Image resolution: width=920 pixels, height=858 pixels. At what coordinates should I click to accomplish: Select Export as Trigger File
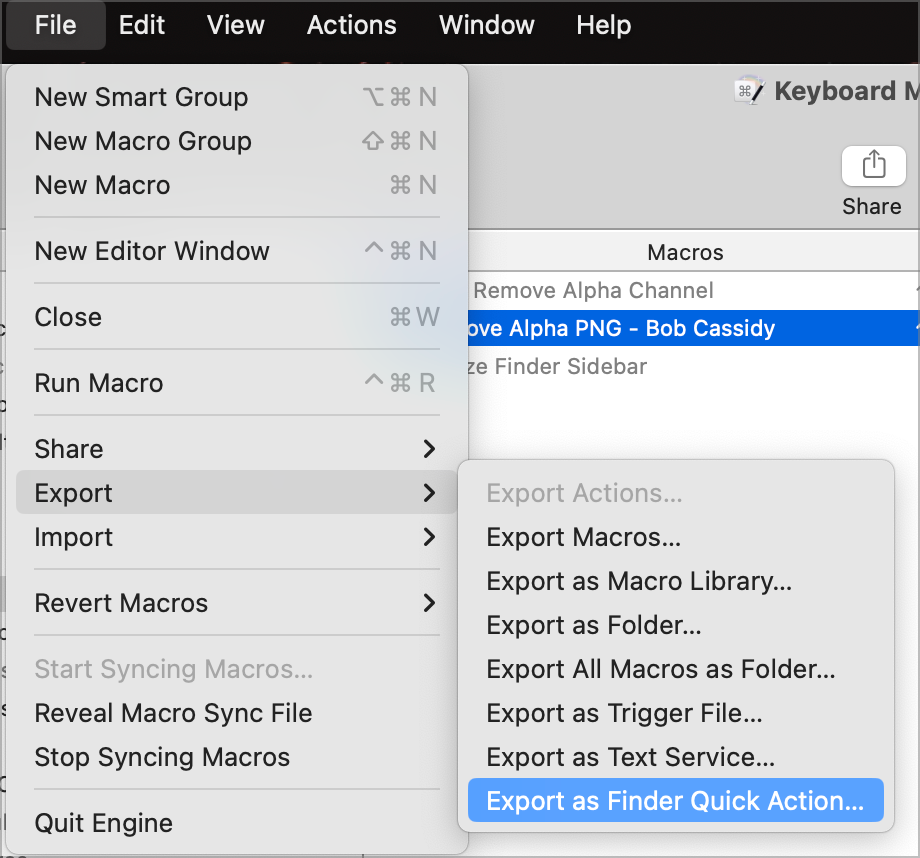tap(624, 713)
